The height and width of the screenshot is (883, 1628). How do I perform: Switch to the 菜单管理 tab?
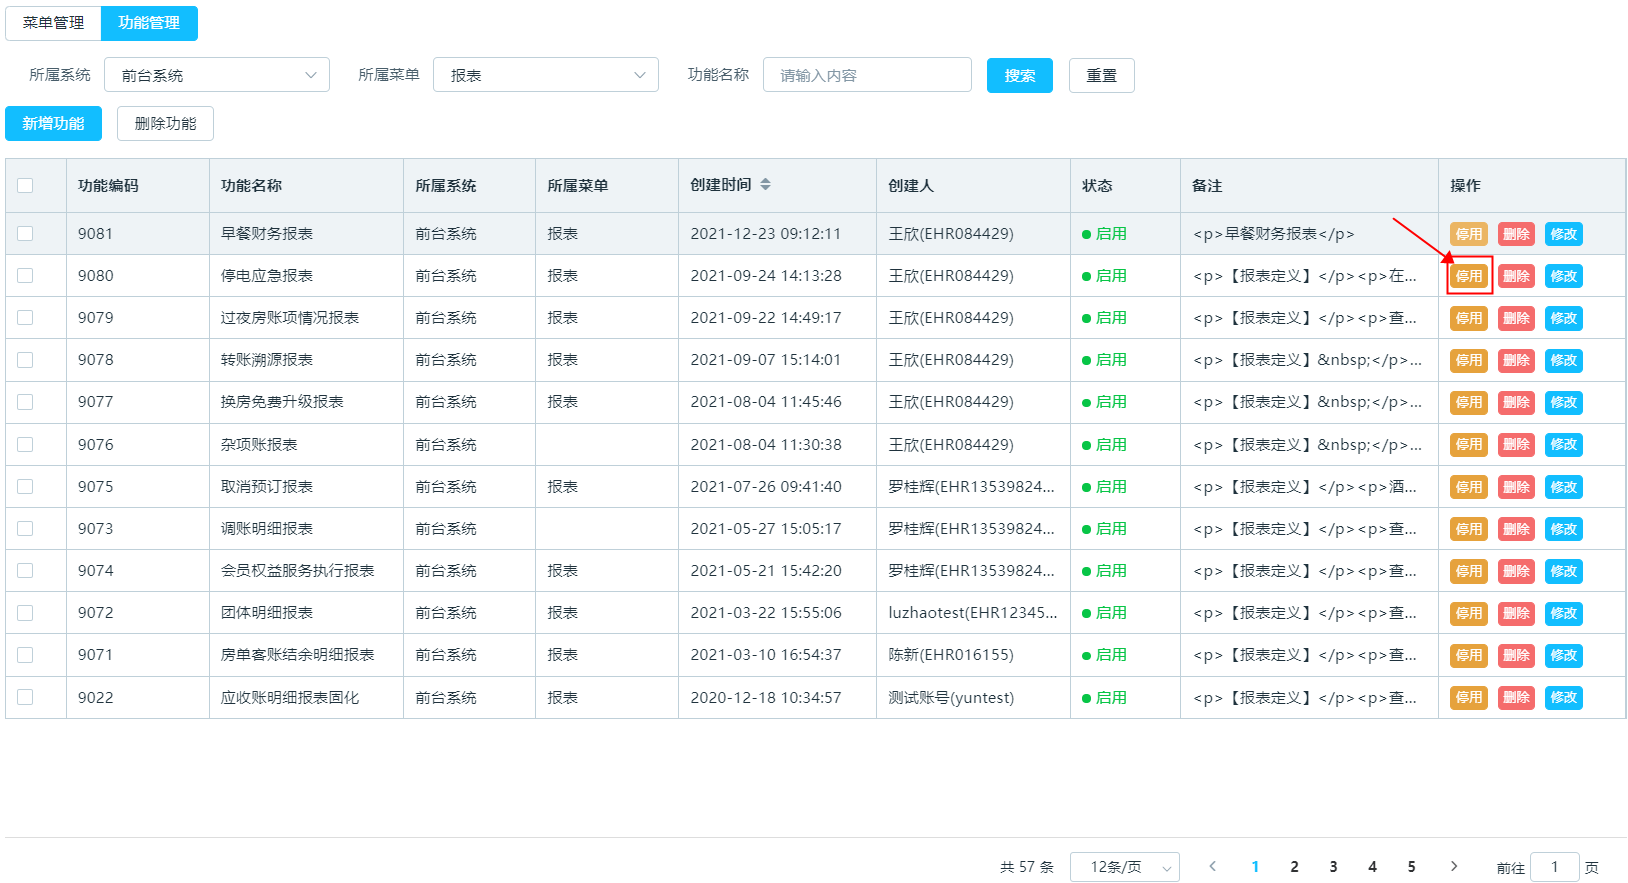(x=54, y=23)
